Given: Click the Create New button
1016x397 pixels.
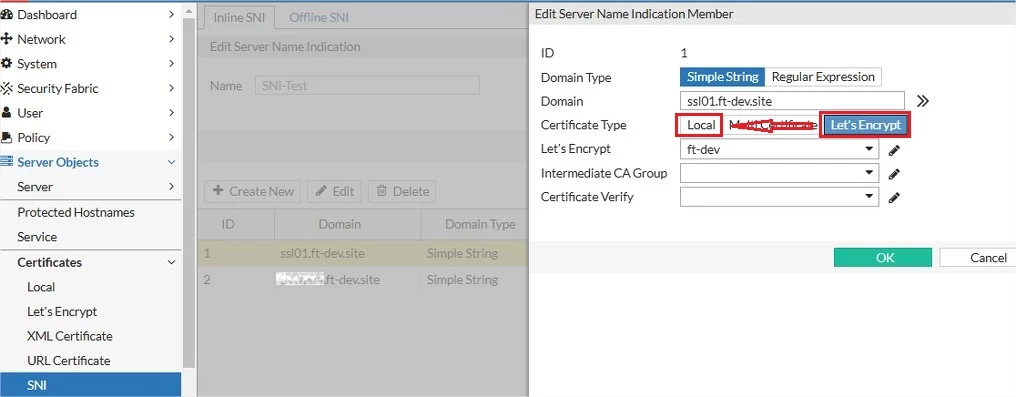Looking at the screenshot, I should (253, 191).
